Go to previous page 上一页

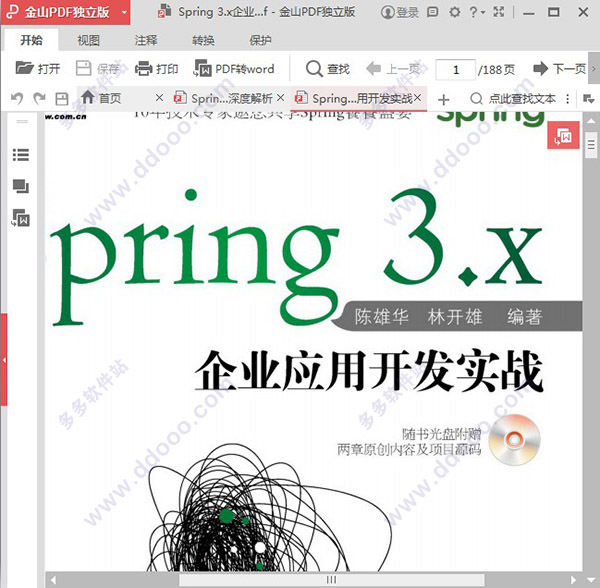pos(393,69)
